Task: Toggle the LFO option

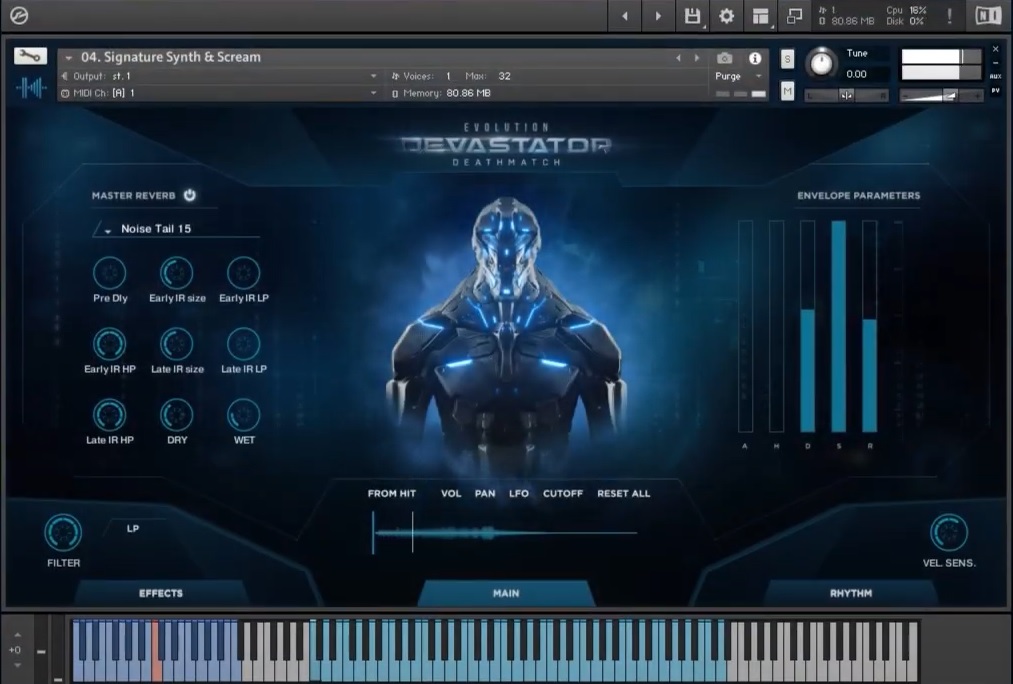Action: point(519,493)
